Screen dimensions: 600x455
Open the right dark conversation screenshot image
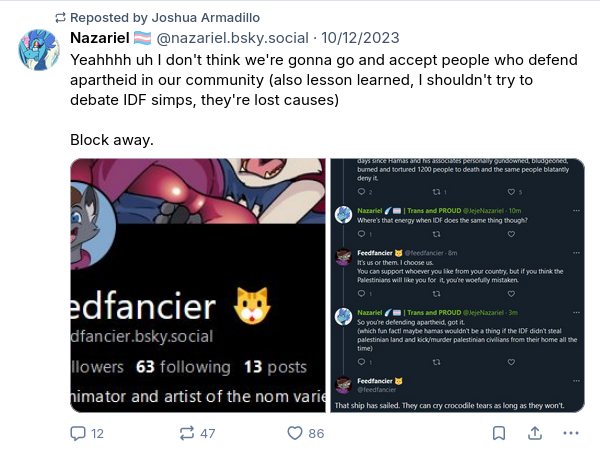(458, 285)
